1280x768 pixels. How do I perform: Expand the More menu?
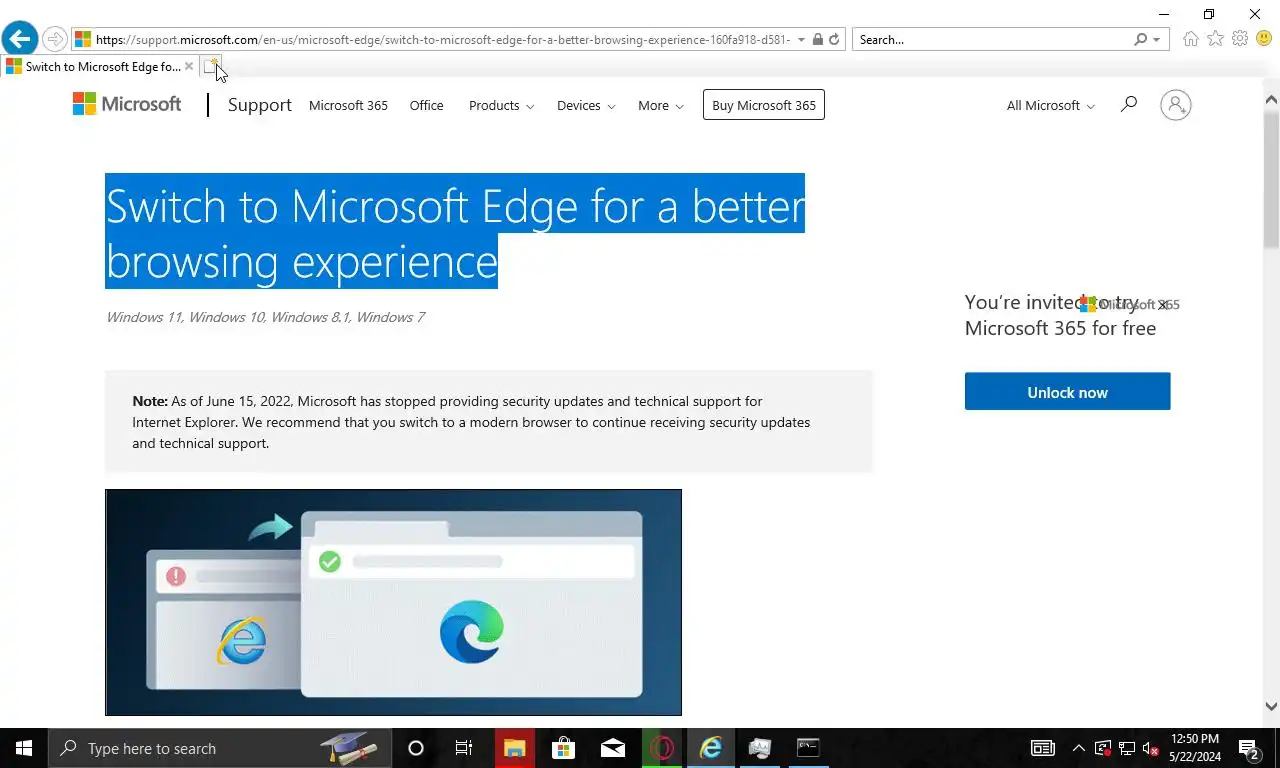click(x=661, y=105)
